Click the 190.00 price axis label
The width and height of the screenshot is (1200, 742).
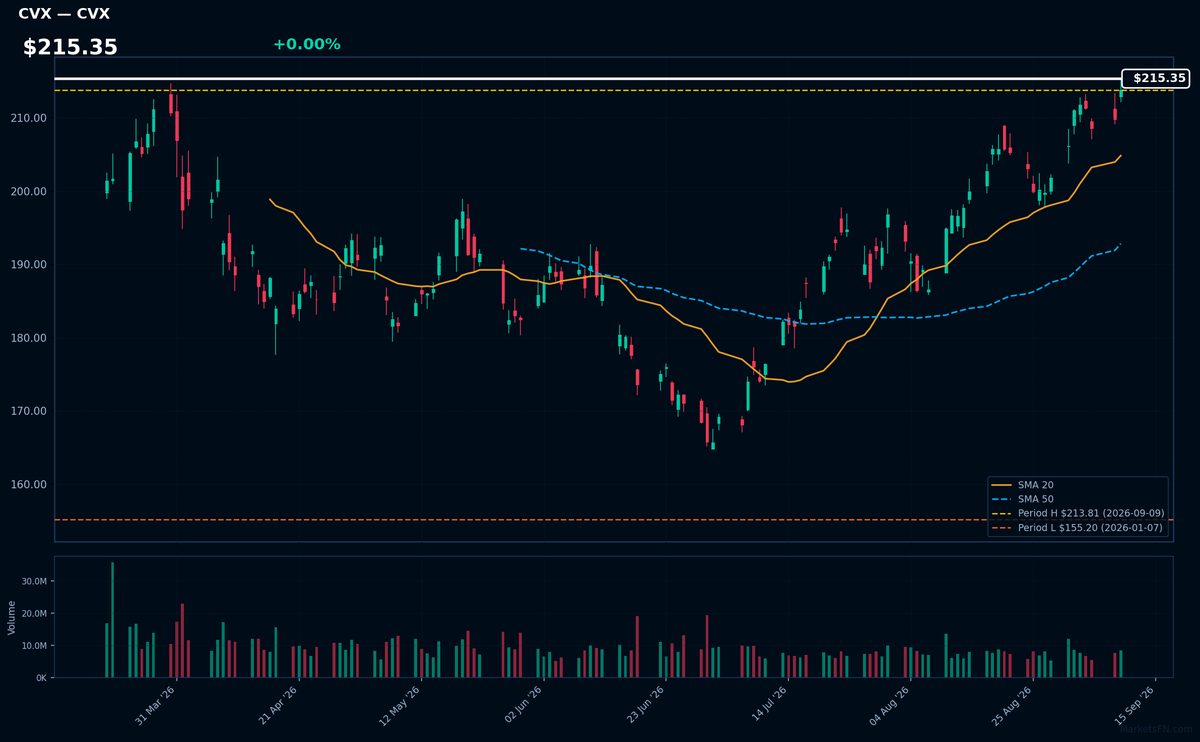[30, 265]
